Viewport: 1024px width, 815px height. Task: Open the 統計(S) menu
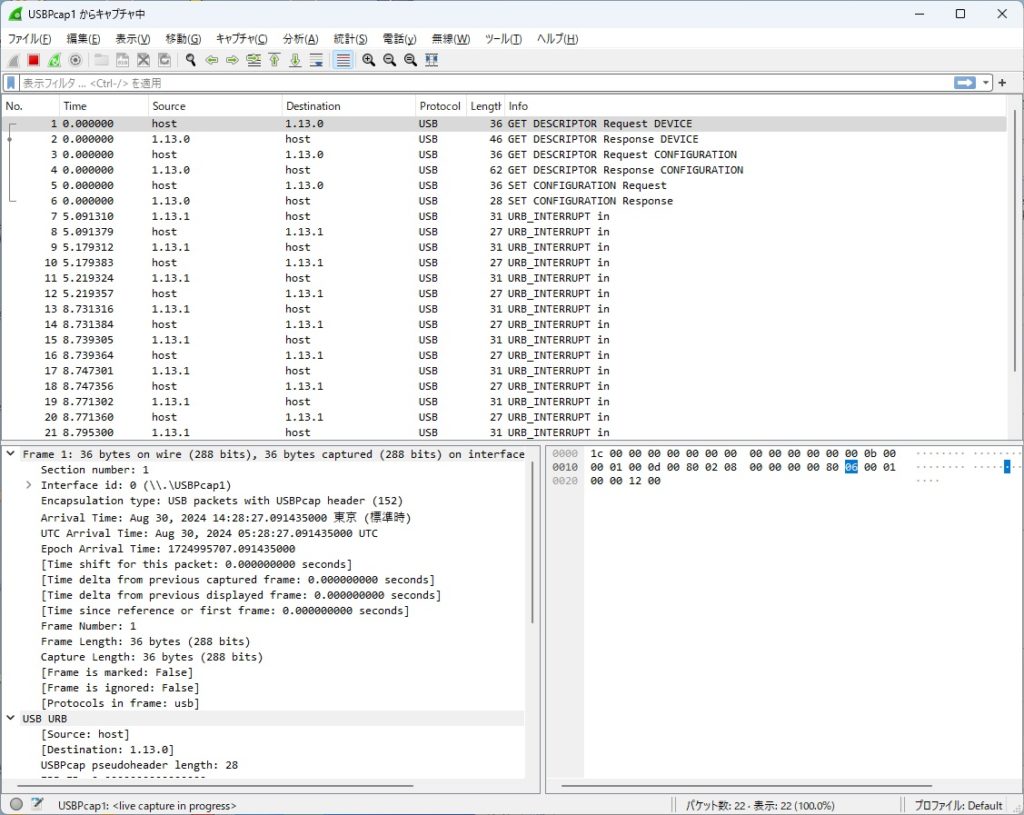[x=349, y=39]
